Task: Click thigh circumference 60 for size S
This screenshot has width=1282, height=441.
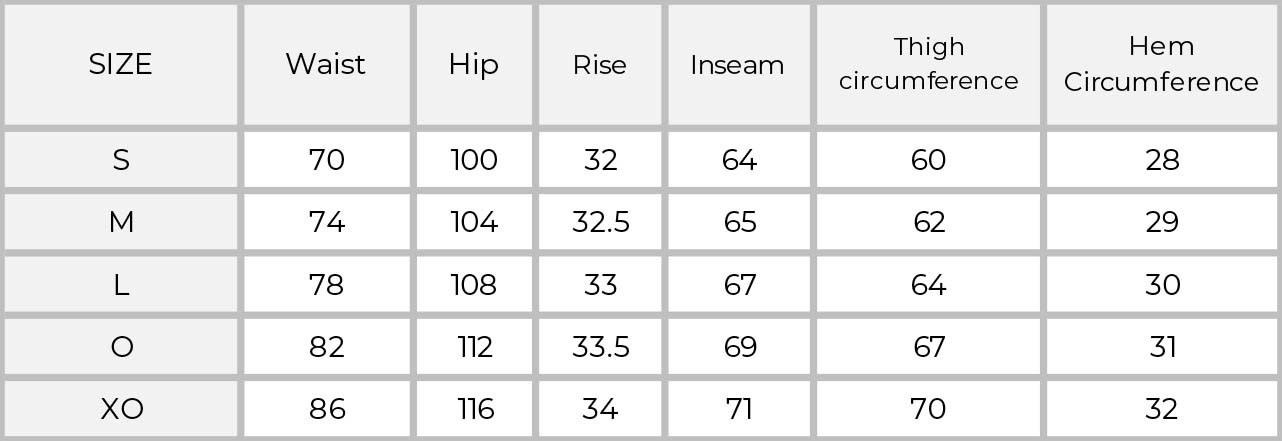Action: tap(929, 160)
